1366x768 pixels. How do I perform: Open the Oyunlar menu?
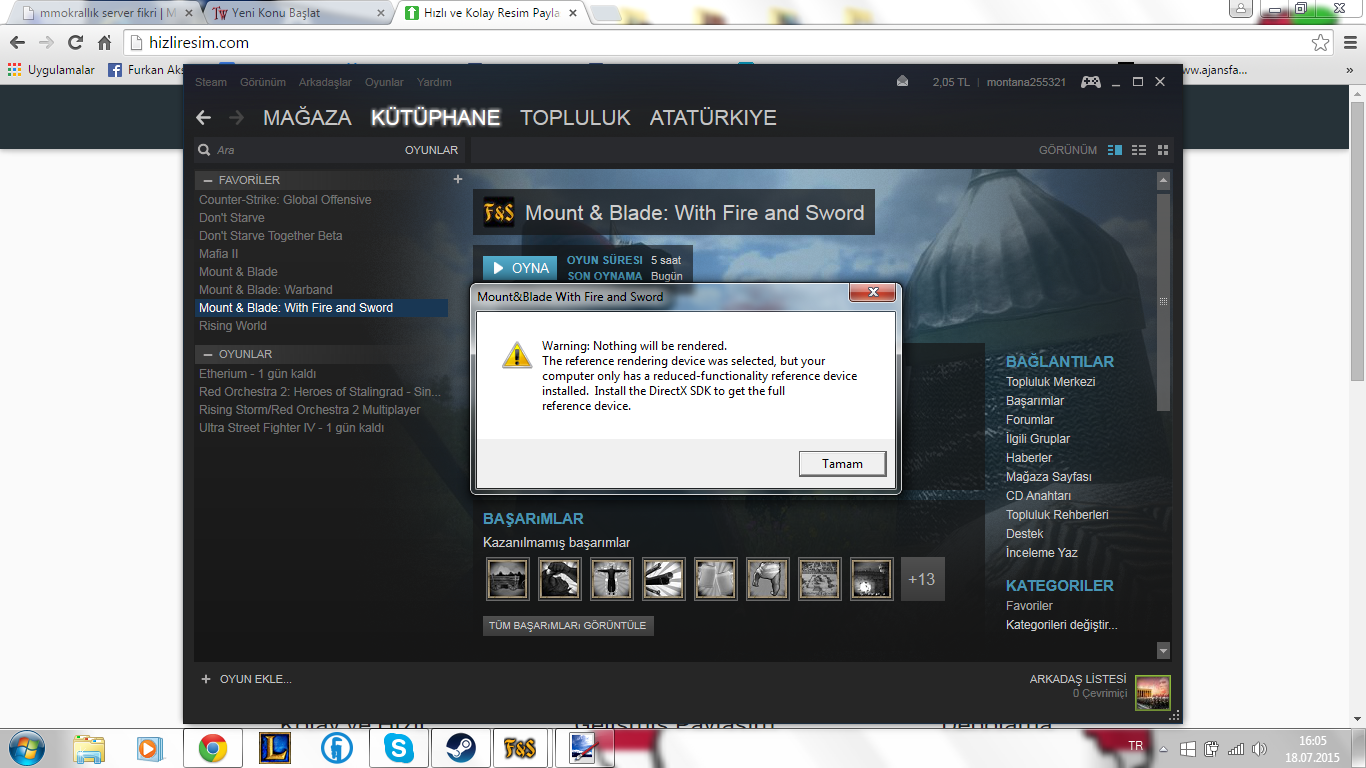(384, 82)
